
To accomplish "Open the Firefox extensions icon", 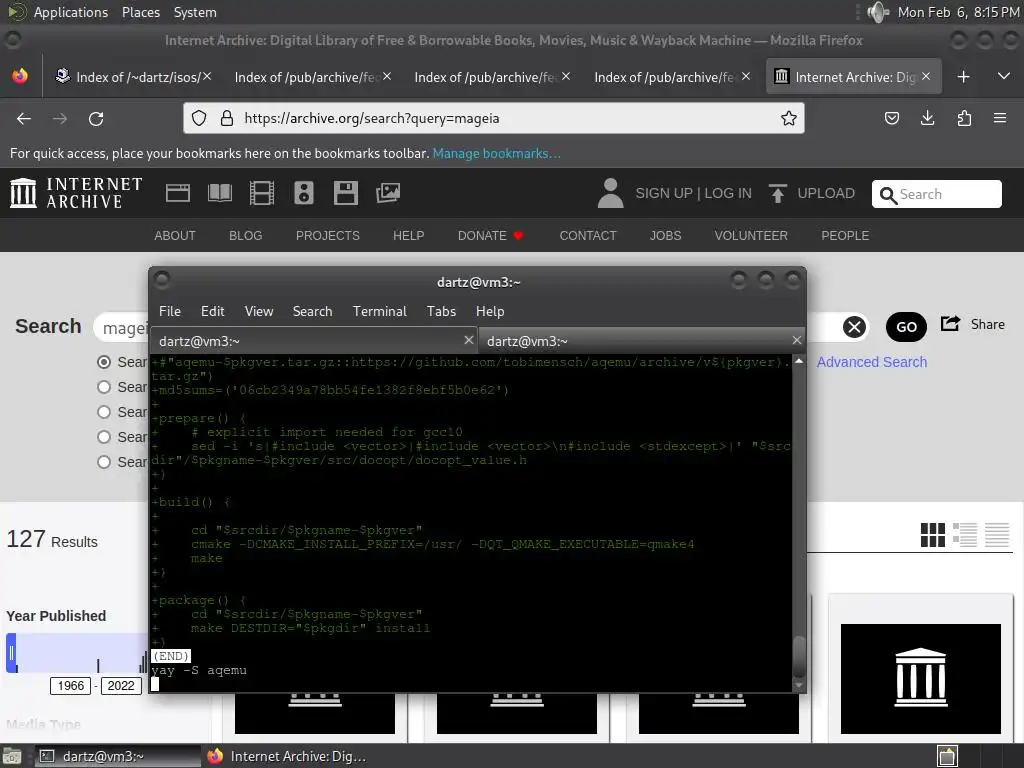I will (x=964, y=118).
